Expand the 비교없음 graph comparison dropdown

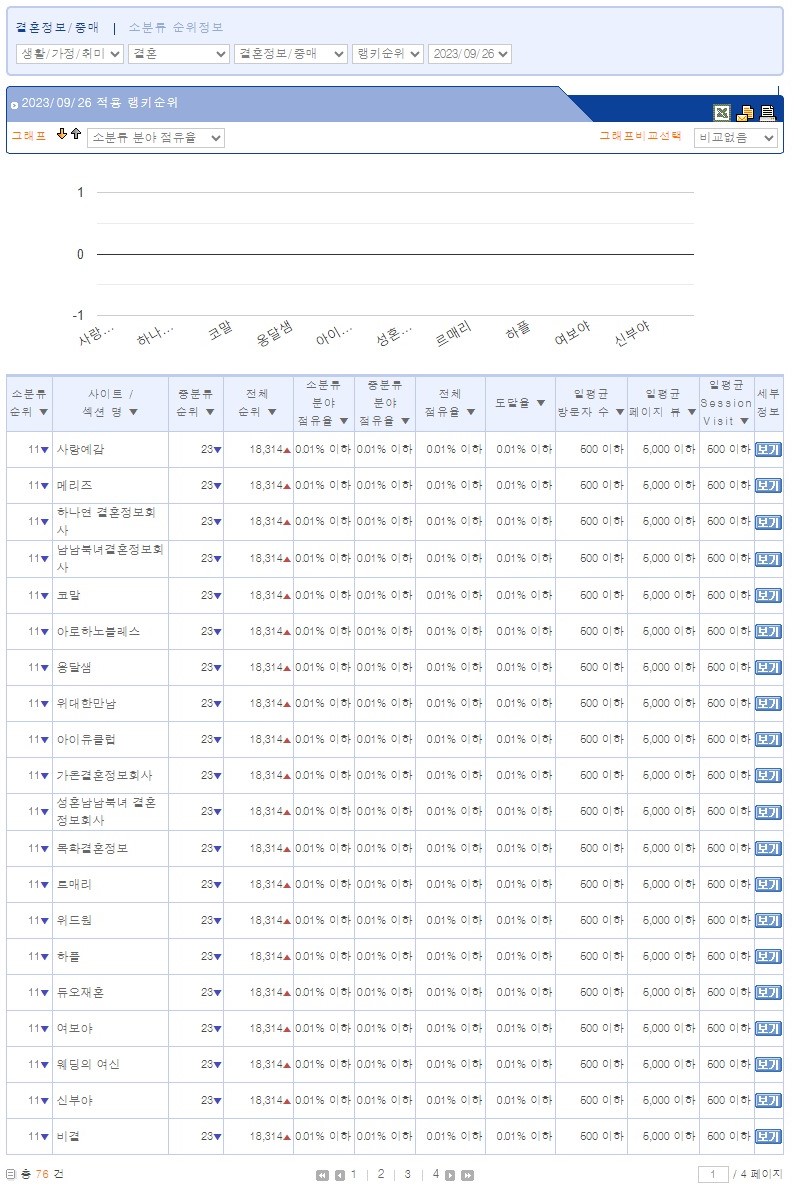tap(735, 138)
